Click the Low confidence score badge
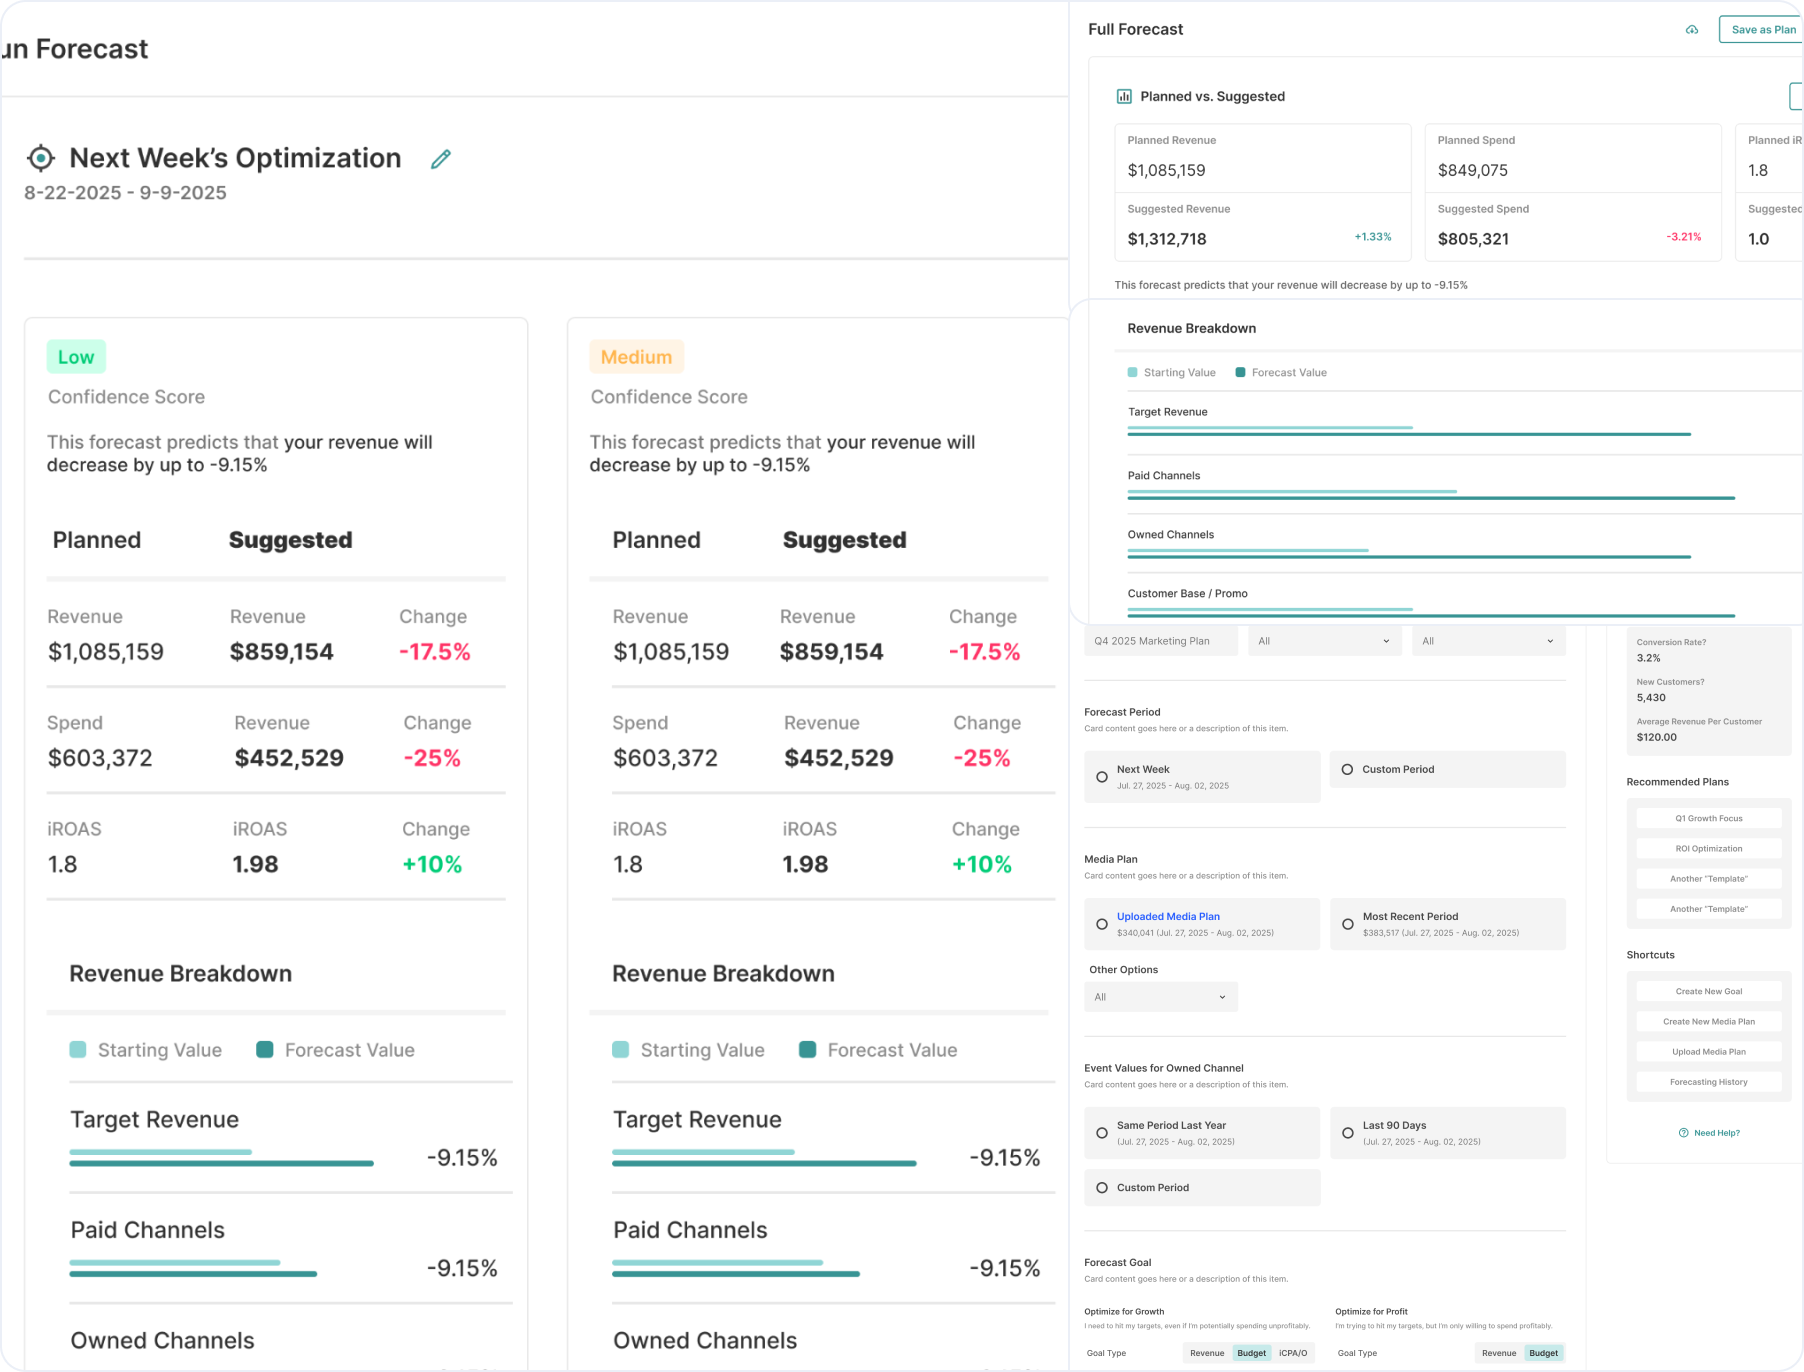 click(x=76, y=357)
